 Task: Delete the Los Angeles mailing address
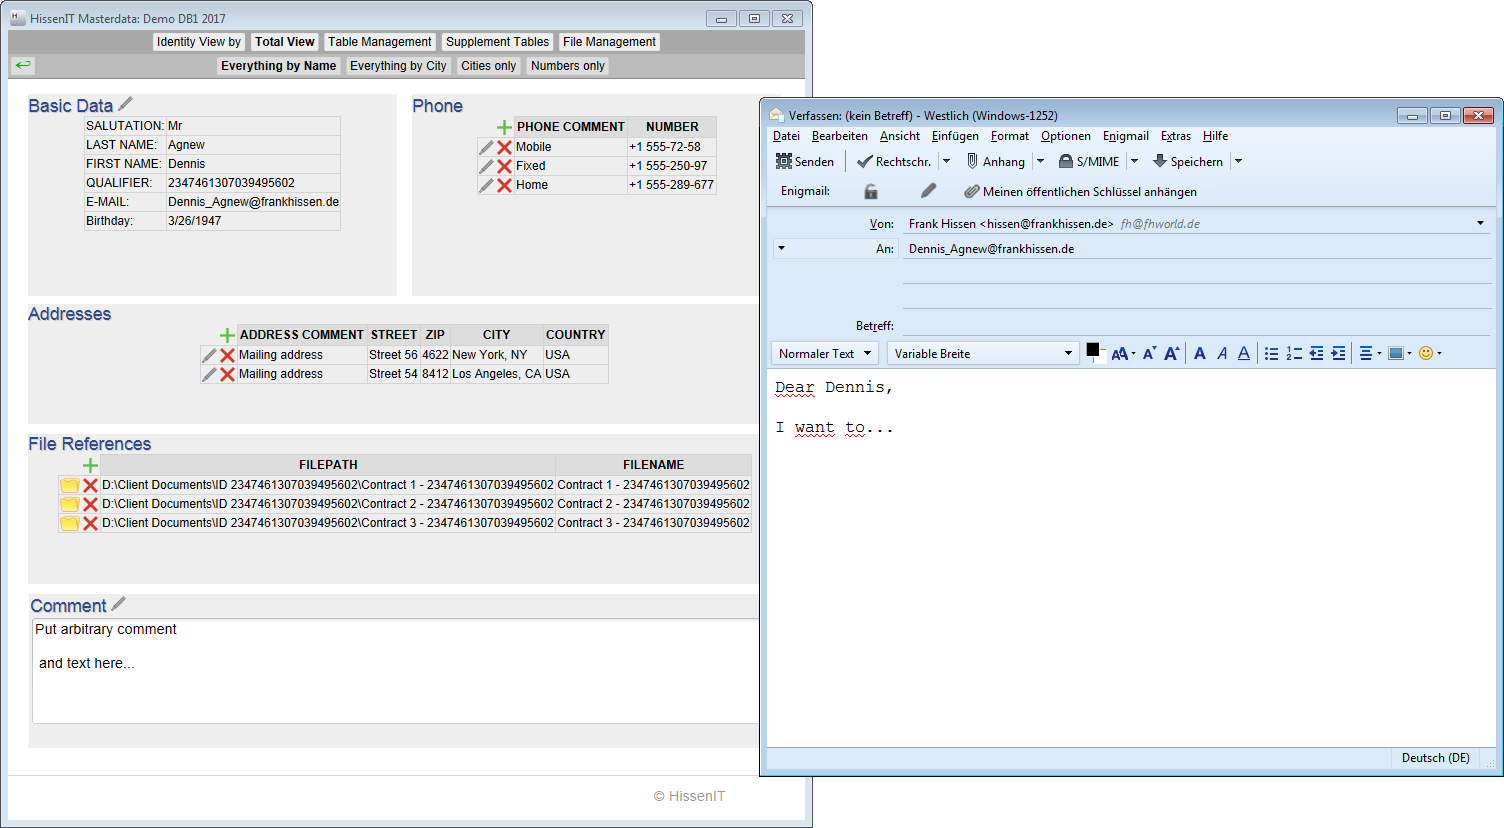click(227, 374)
